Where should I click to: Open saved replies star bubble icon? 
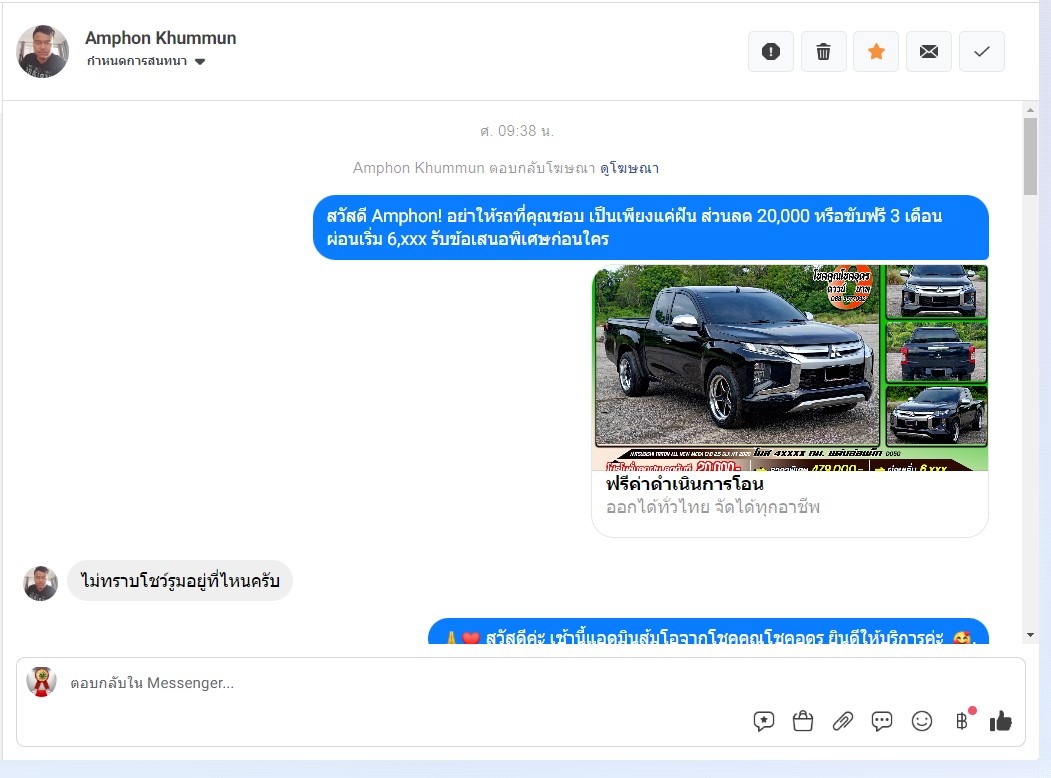[764, 721]
